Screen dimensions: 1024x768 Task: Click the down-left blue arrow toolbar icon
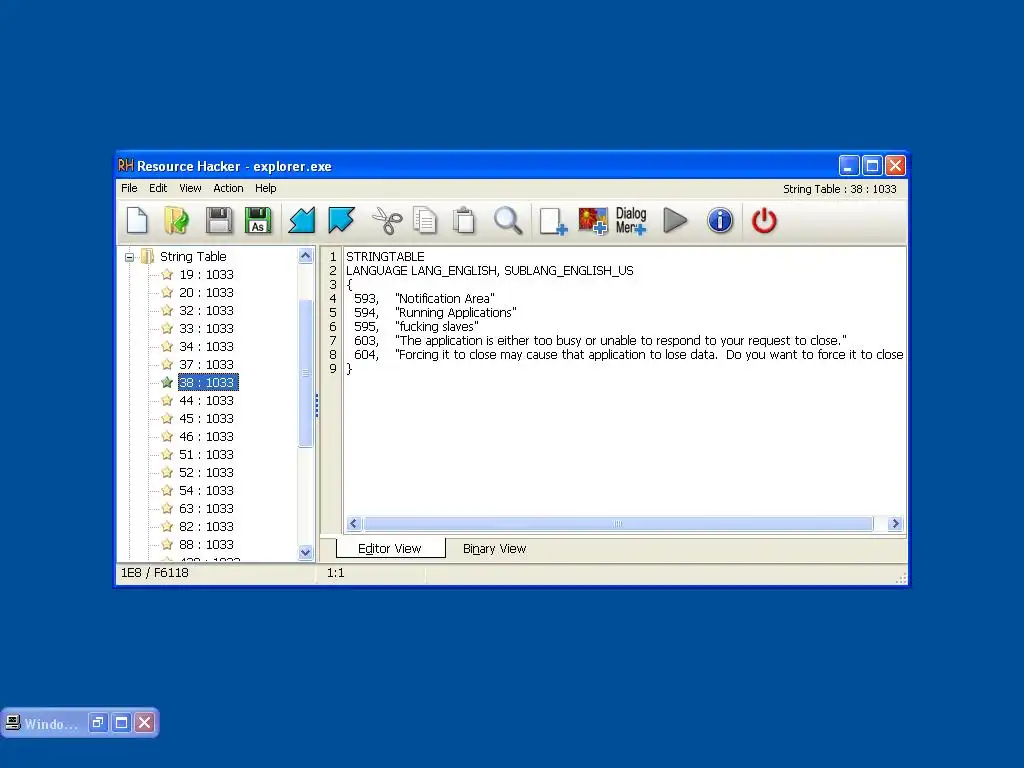[x=302, y=221]
